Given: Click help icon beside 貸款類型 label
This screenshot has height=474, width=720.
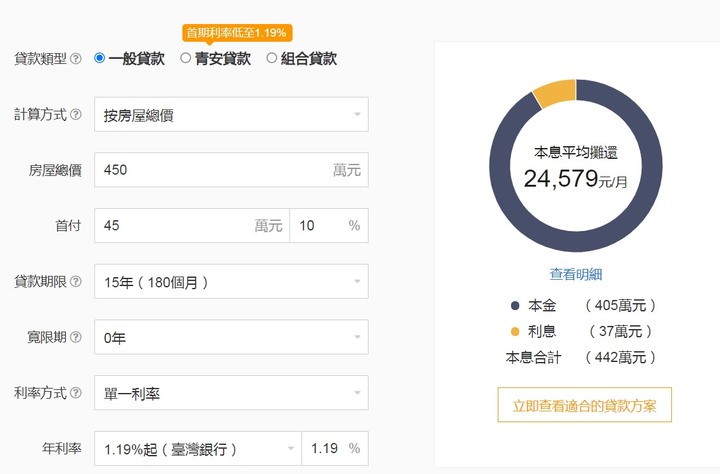Looking at the screenshot, I should click(76, 59).
